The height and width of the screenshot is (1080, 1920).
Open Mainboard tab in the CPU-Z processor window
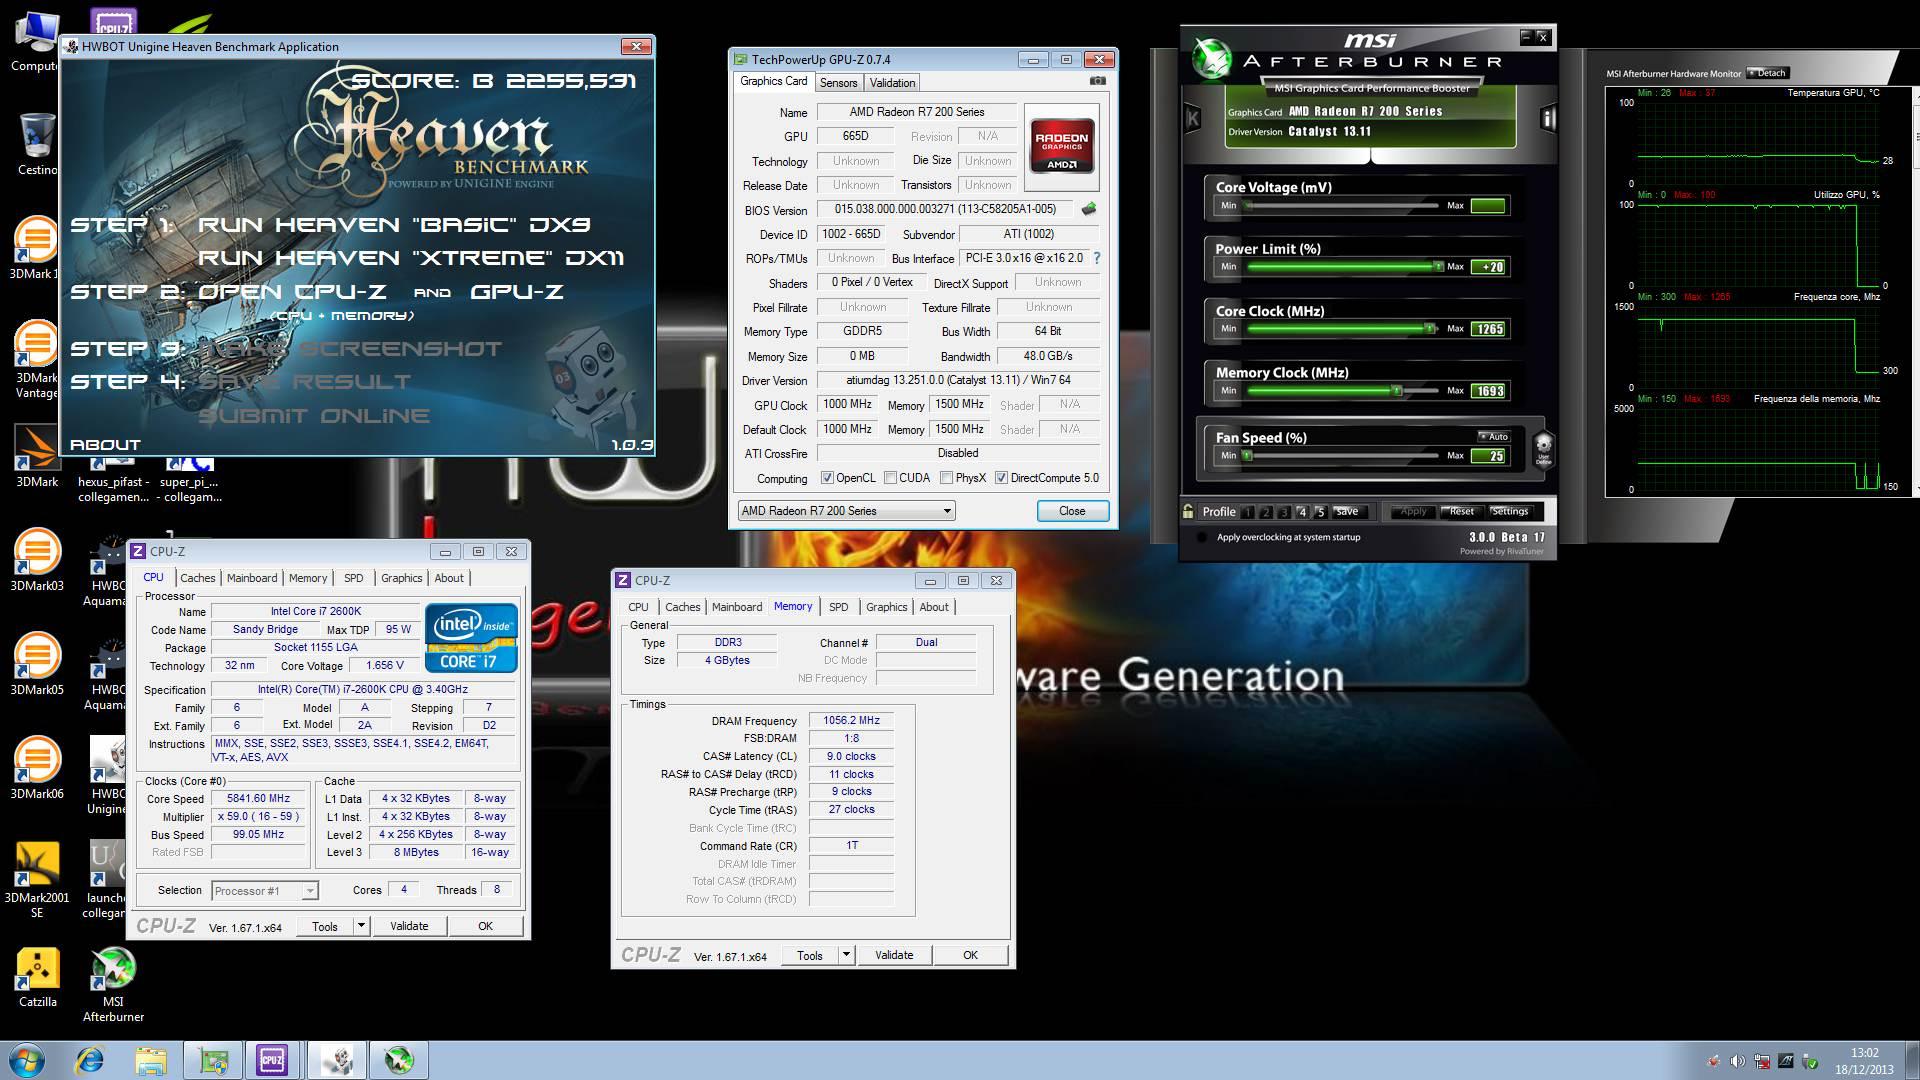252,578
